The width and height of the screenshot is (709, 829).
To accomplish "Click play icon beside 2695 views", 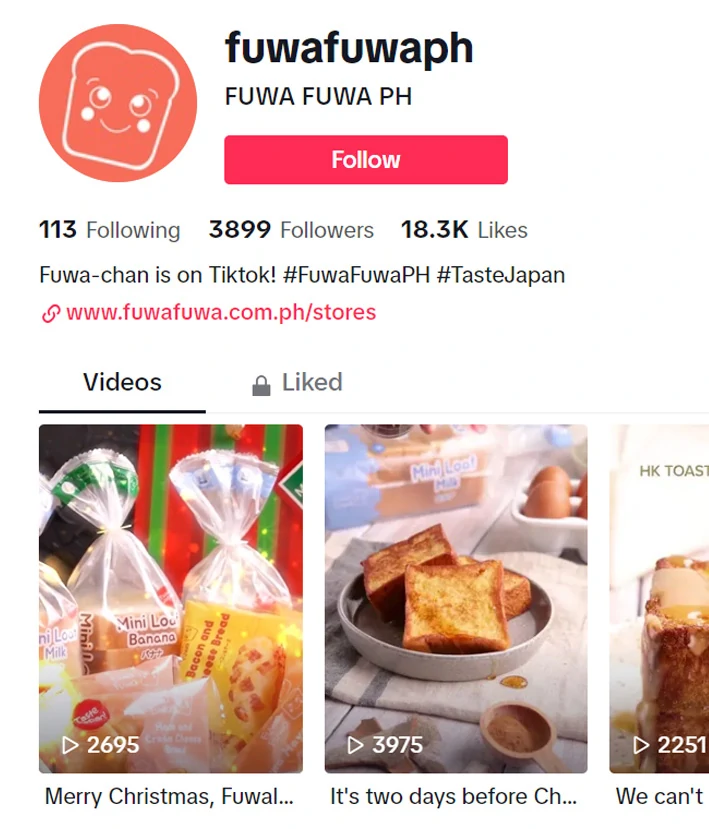I will click(70, 745).
